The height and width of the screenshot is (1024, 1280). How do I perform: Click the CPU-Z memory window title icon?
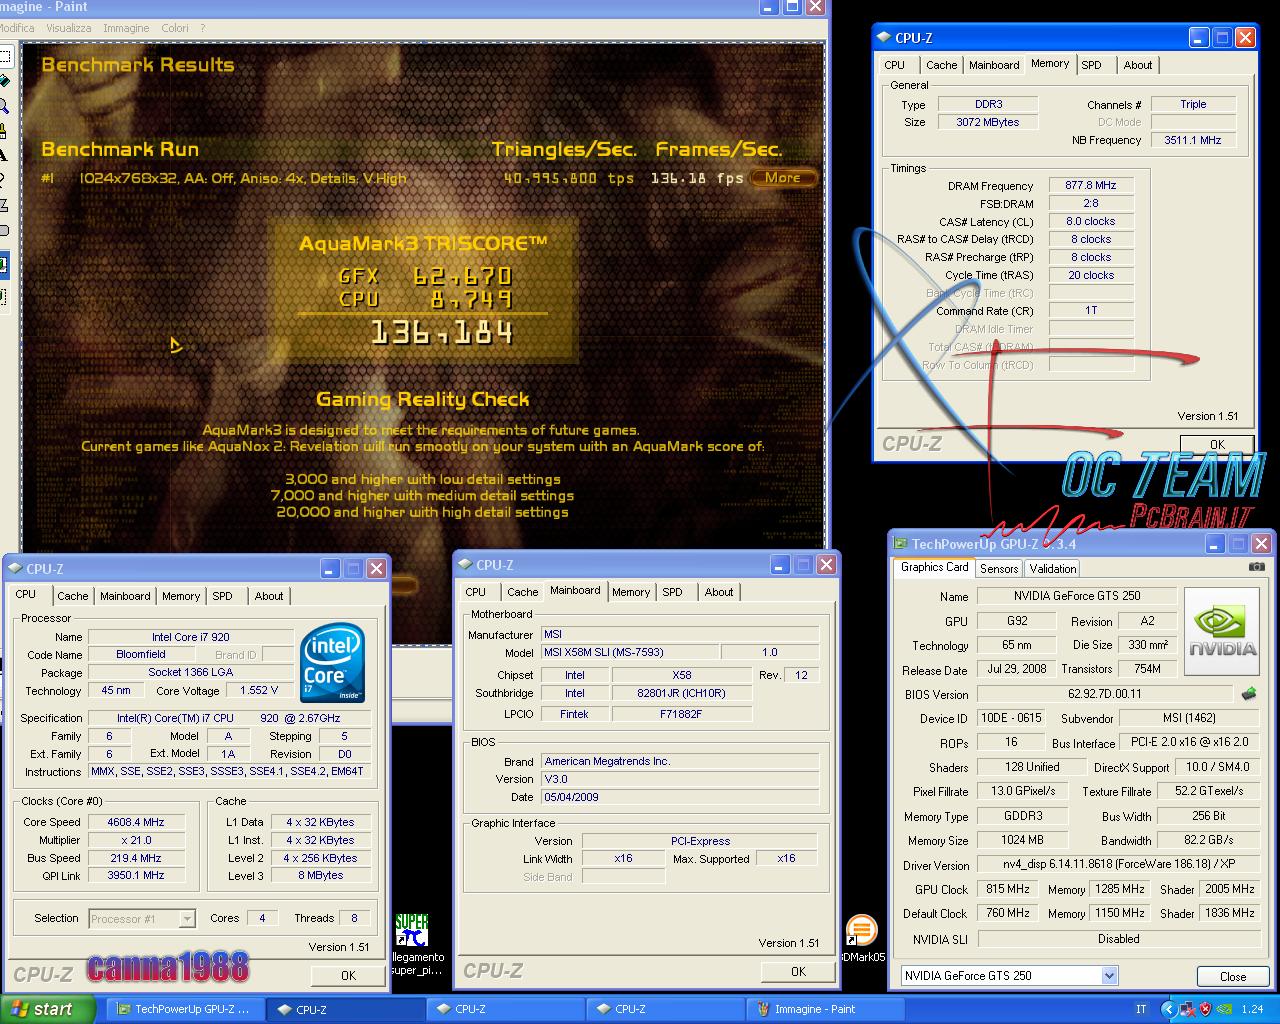point(883,38)
